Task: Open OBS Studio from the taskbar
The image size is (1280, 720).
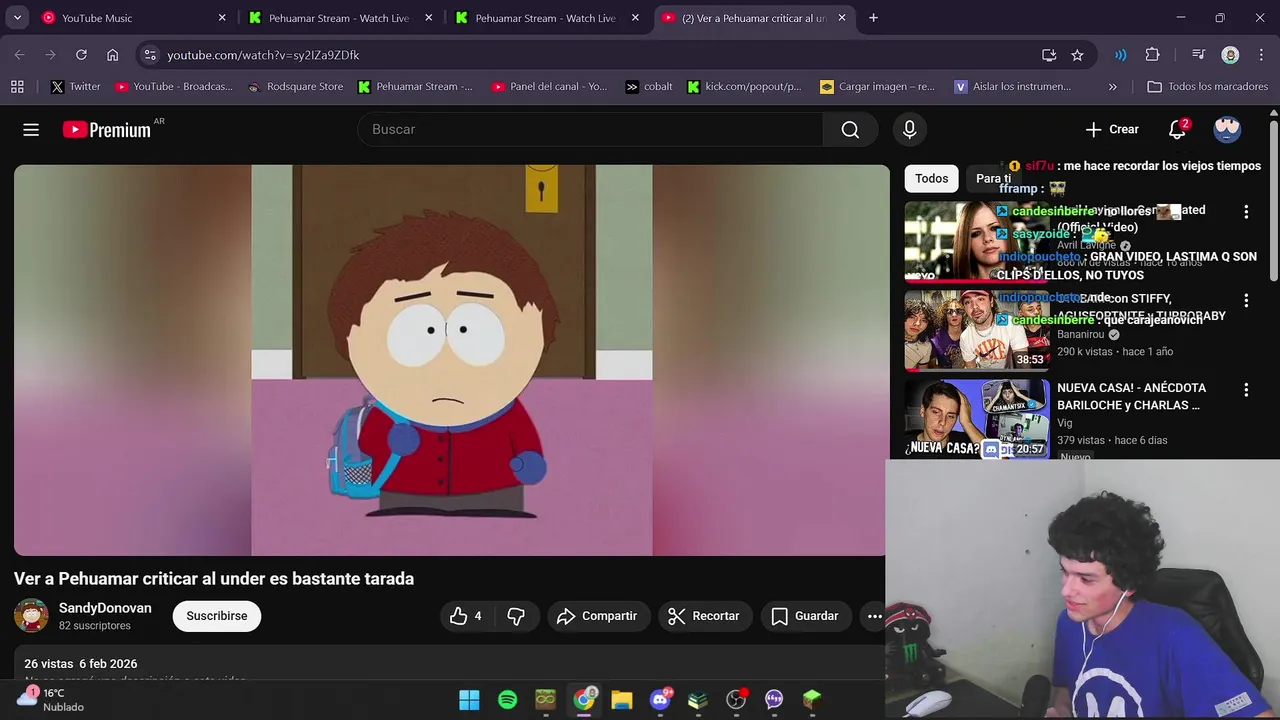Action: 736,700
